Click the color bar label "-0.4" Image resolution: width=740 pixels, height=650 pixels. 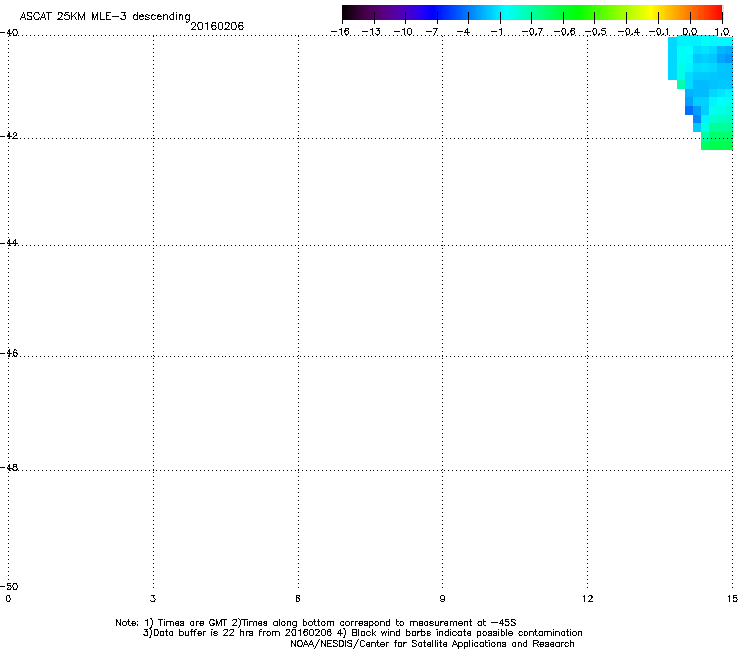[x=628, y=32]
